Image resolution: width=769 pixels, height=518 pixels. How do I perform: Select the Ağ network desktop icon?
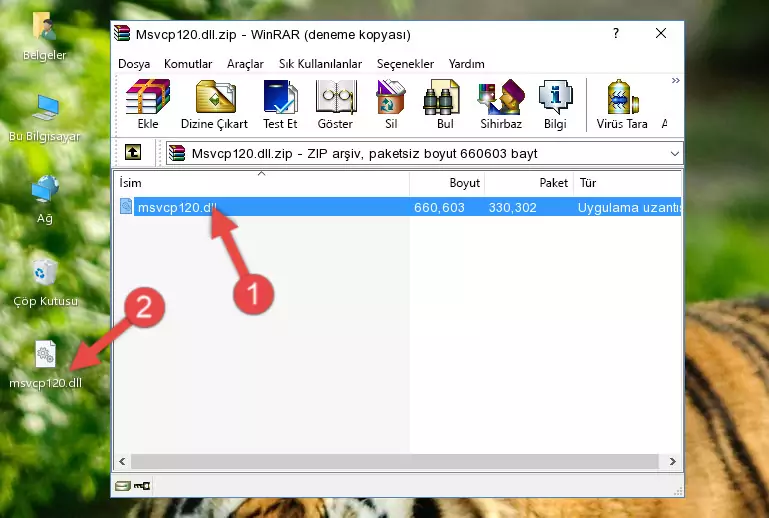(45, 200)
